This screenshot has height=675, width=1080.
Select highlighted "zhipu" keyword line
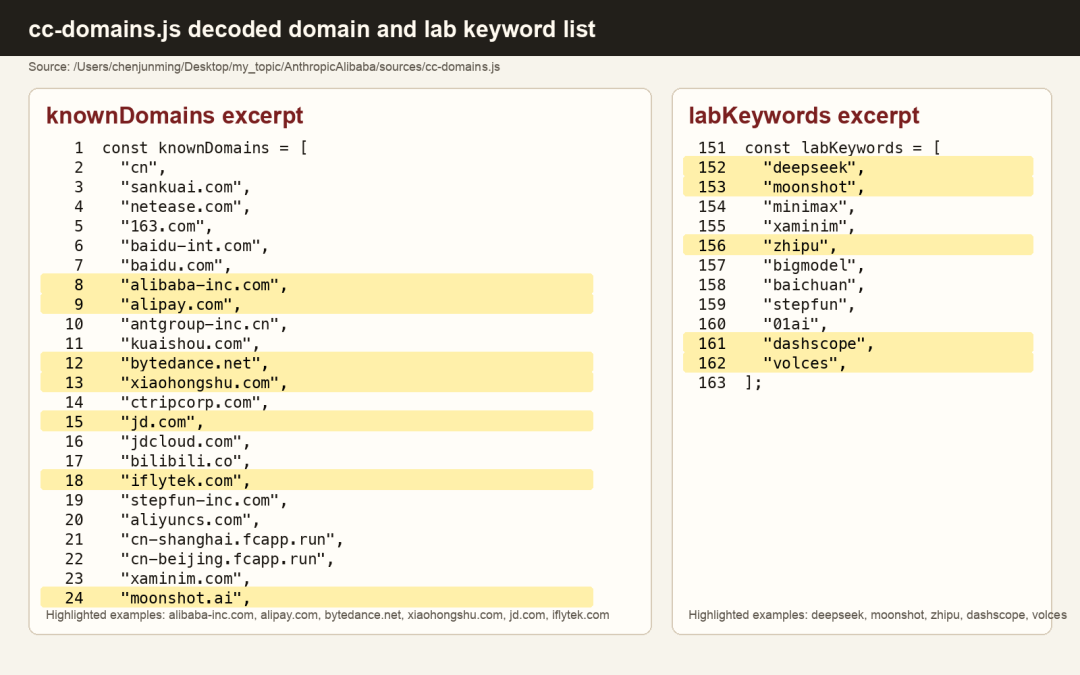(x=858, y=246)
